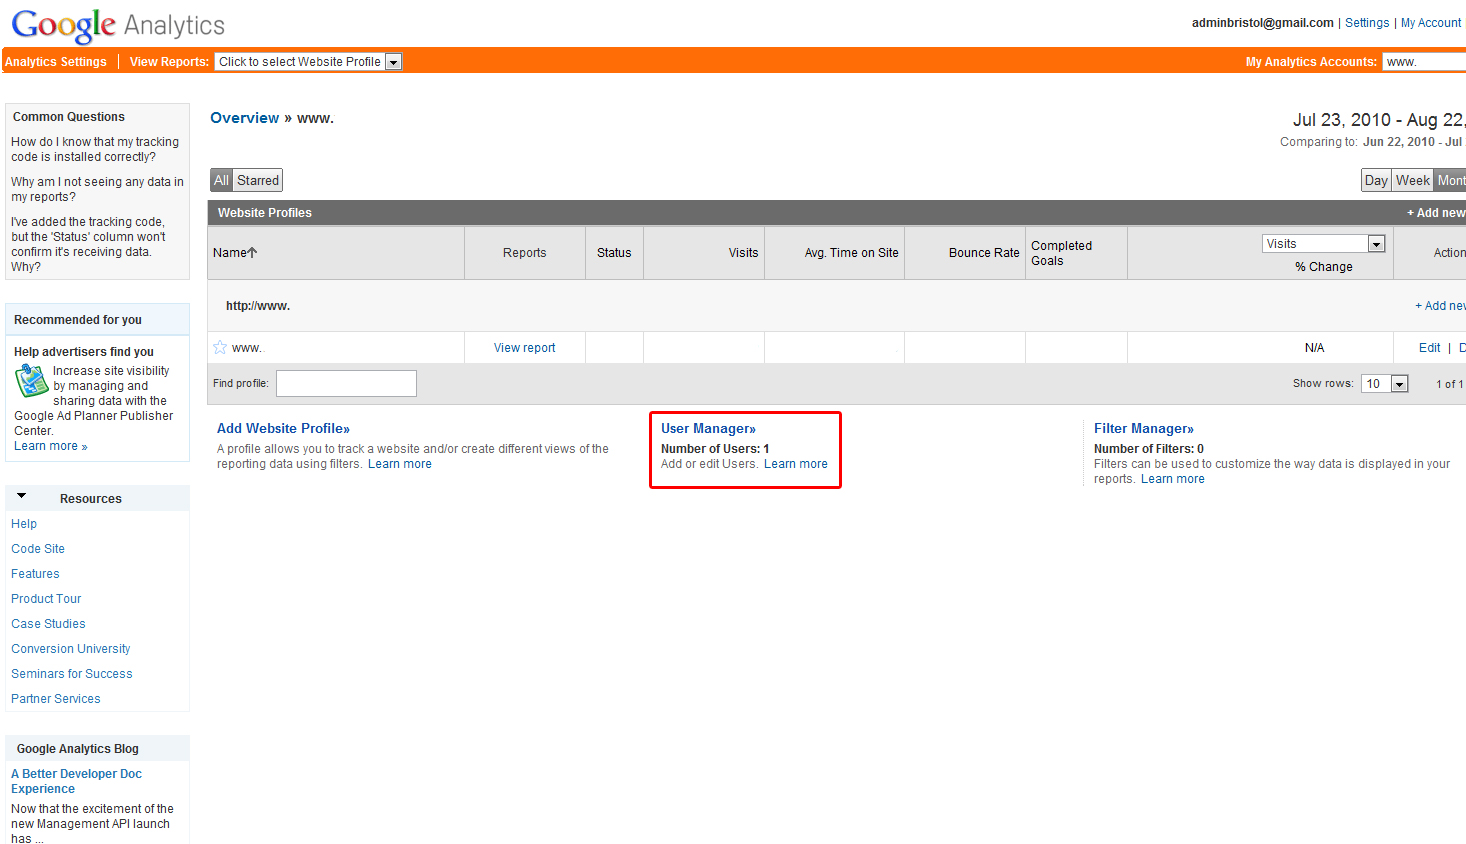Switch to the Starred profiles tab
1466x844 pixels.
coord(258,180)
